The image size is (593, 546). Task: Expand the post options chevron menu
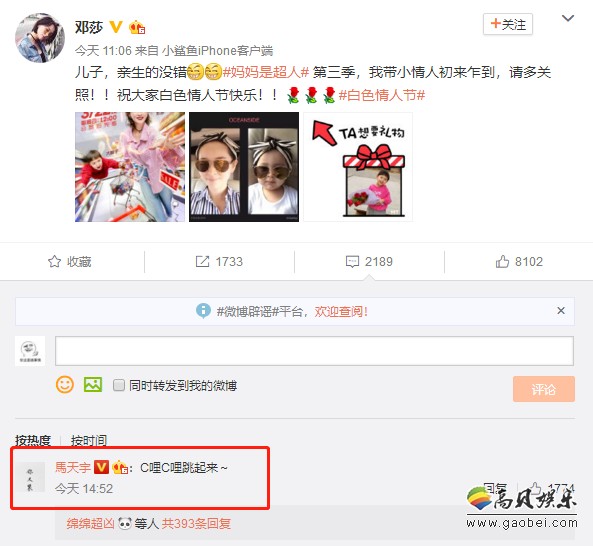click(x=568, y=18)
